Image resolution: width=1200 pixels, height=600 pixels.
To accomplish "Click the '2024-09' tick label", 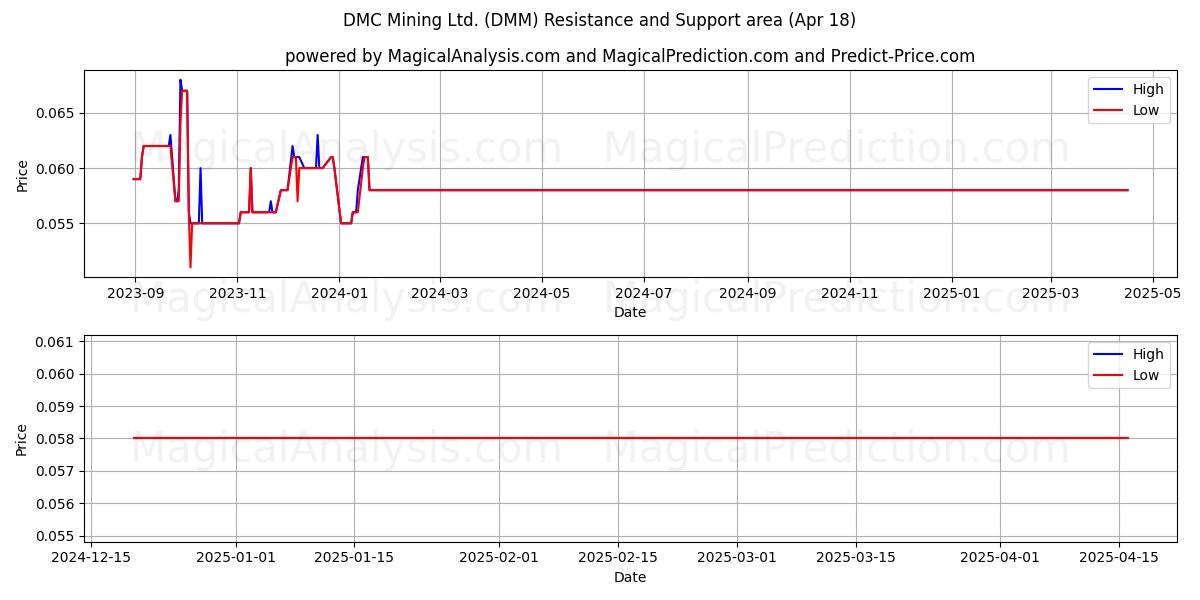I will [x=748, y=293].
